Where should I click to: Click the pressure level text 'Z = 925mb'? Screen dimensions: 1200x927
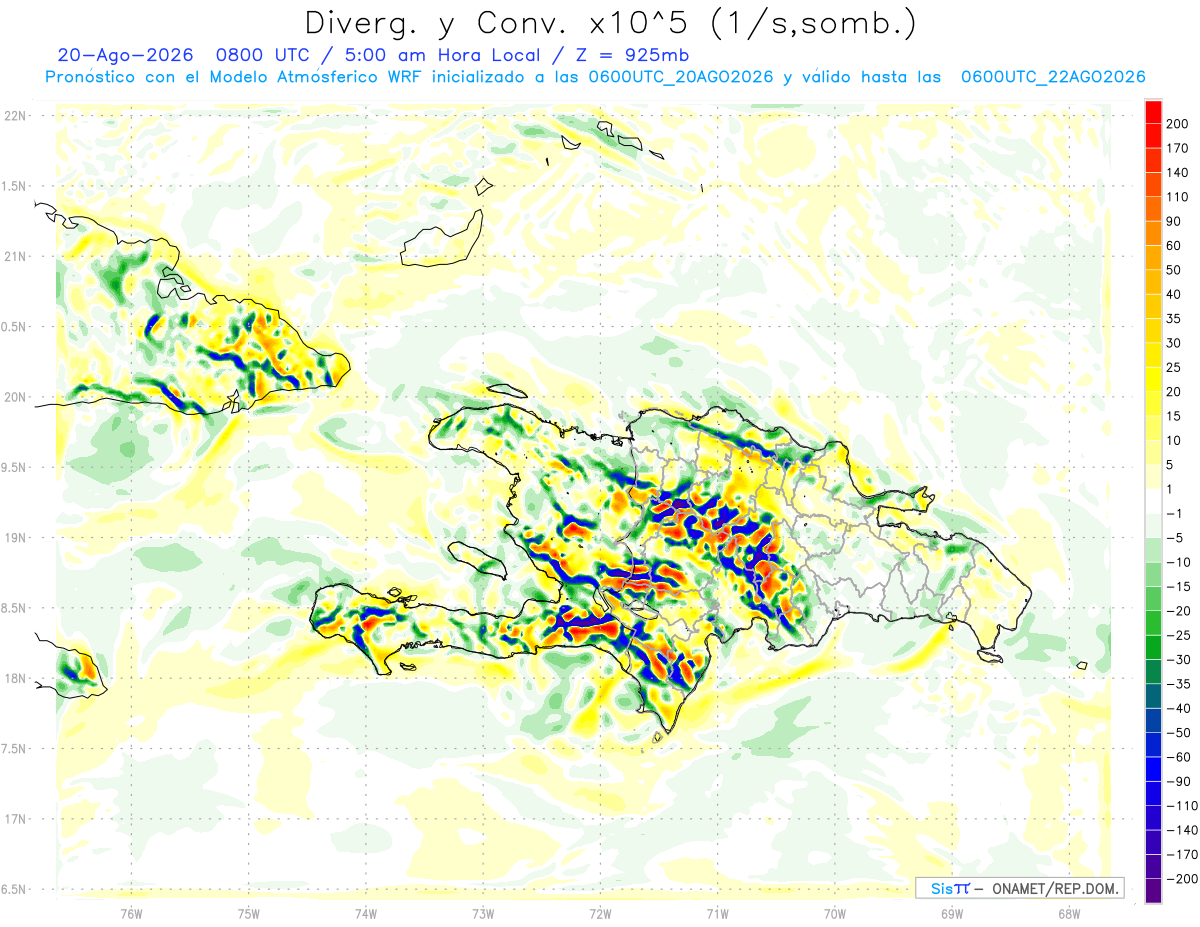click(632, 55)
